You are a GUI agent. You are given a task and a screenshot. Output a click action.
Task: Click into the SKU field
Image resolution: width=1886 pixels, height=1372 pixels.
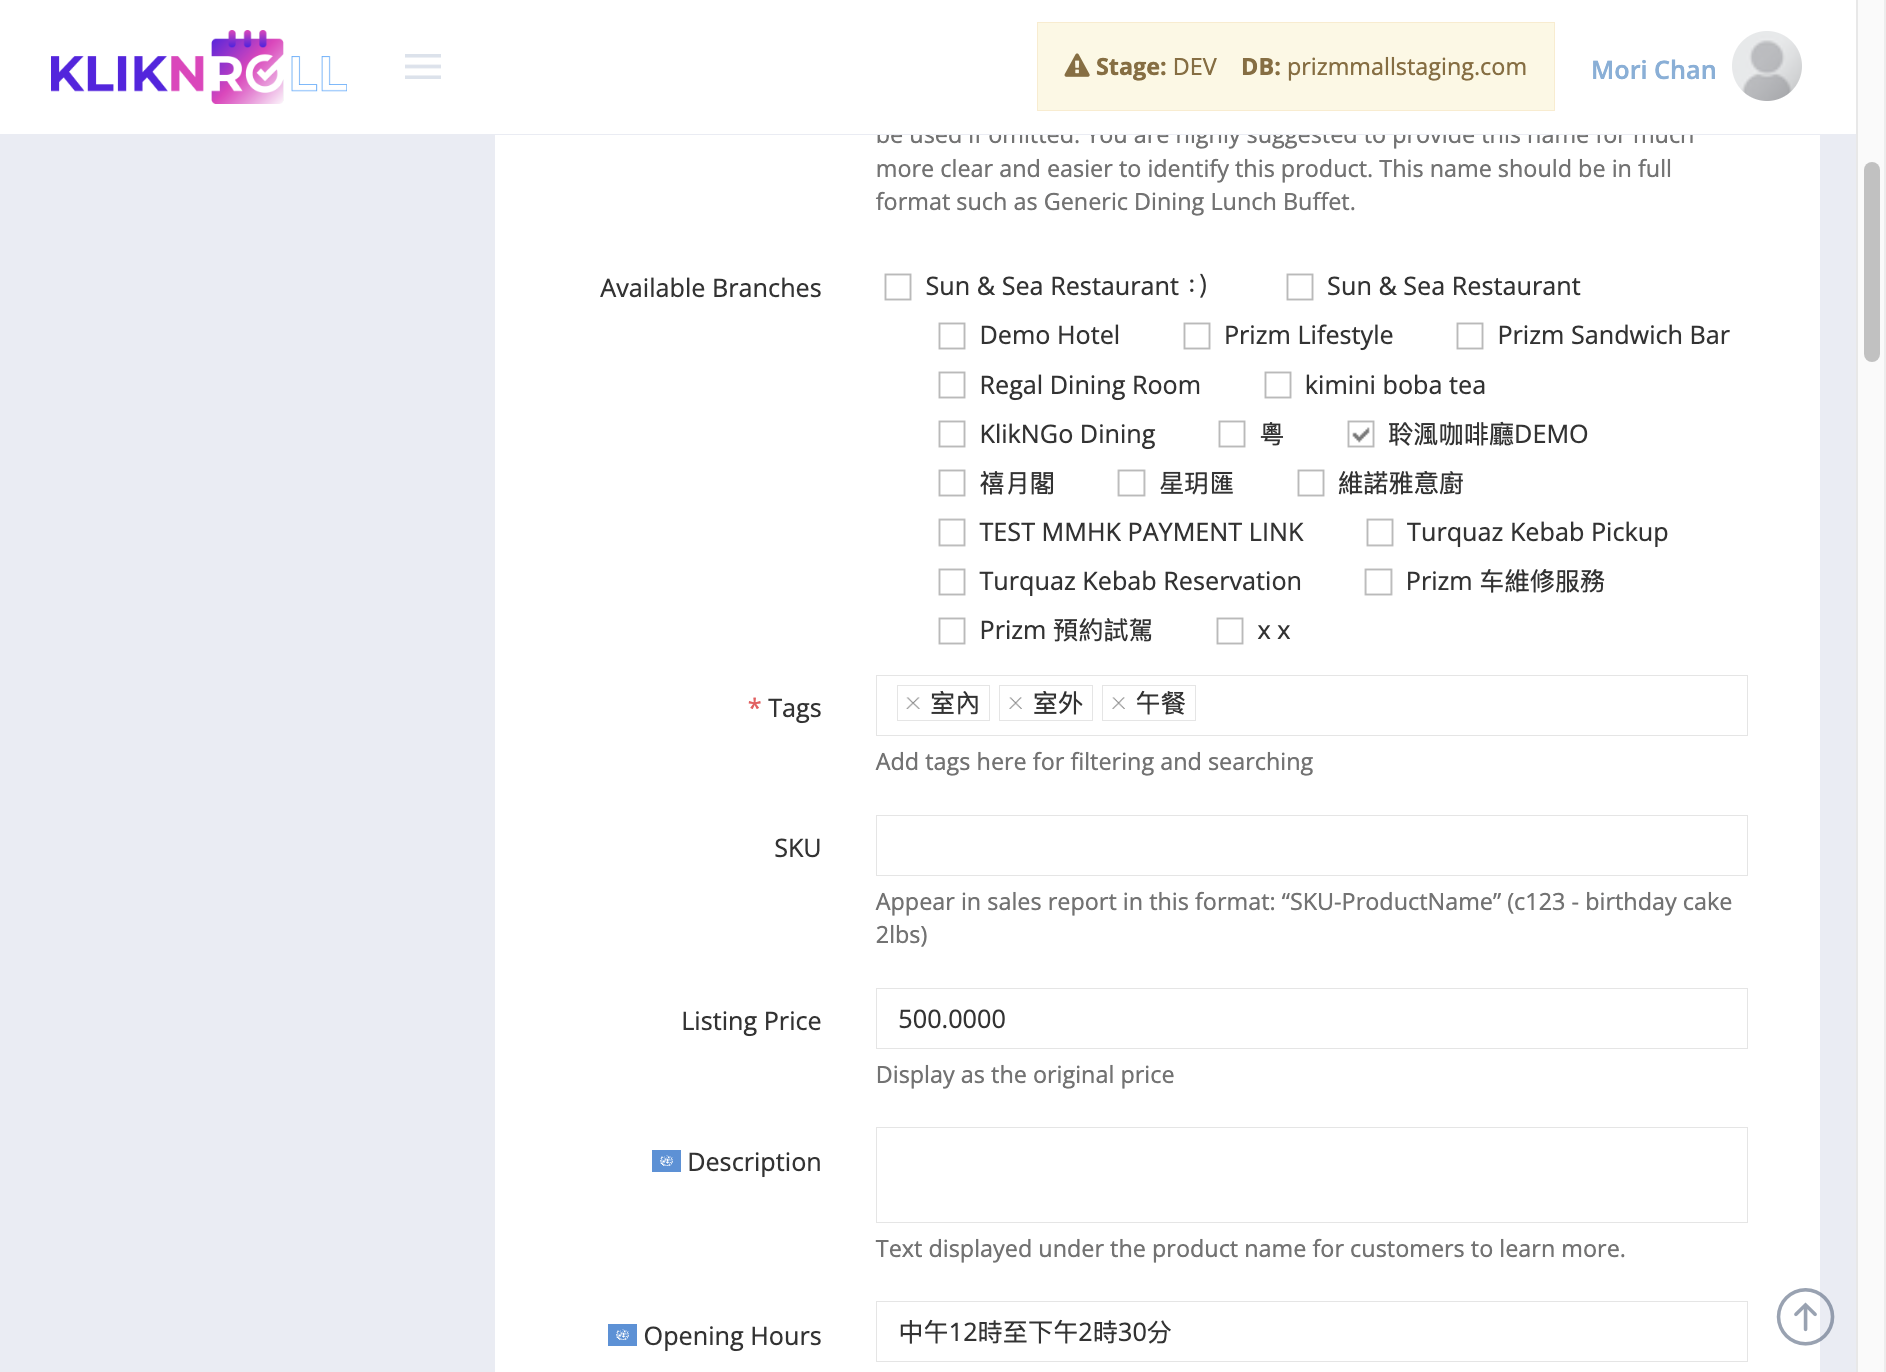pos(1312,846)
